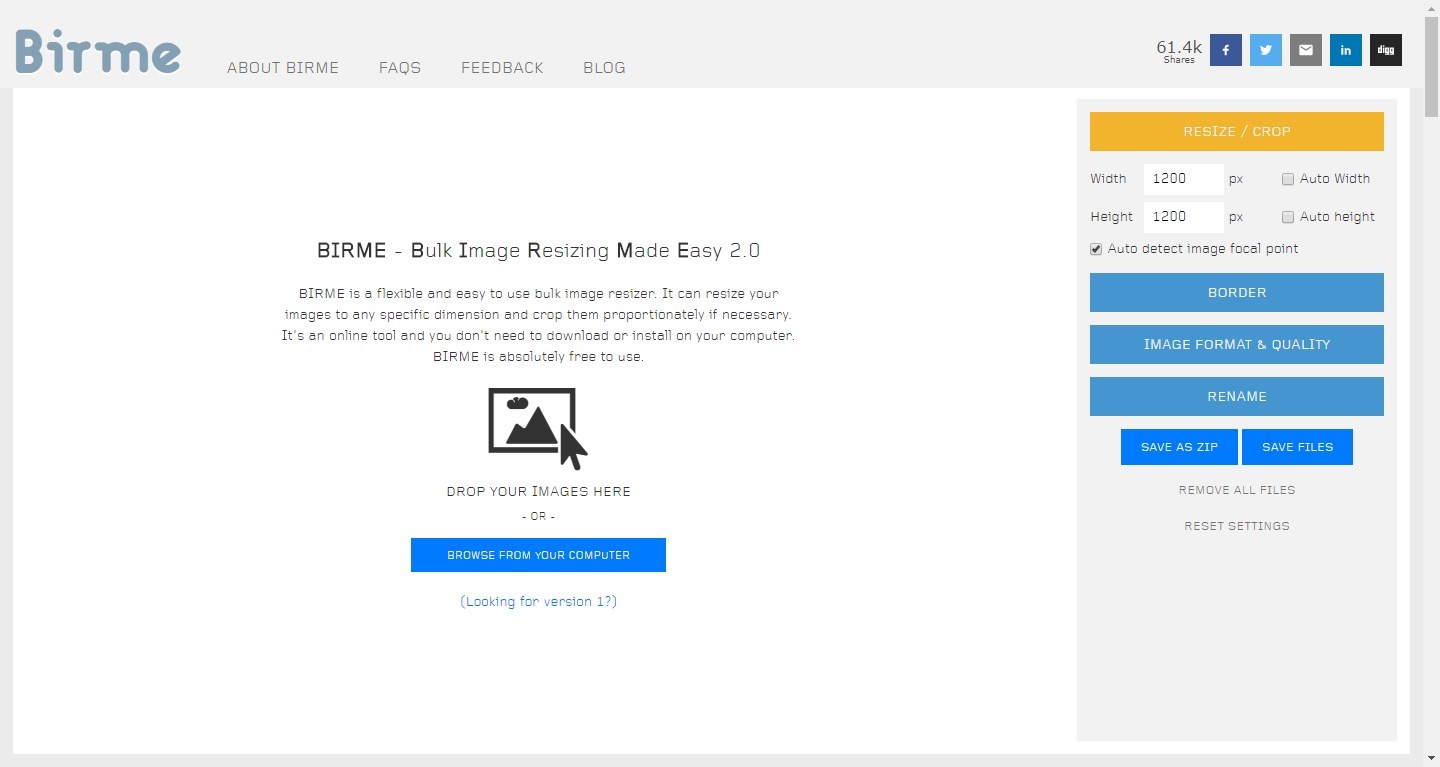
Task: Expand the Rename section
Action: pyautogui.click(x=1237, y=397)
